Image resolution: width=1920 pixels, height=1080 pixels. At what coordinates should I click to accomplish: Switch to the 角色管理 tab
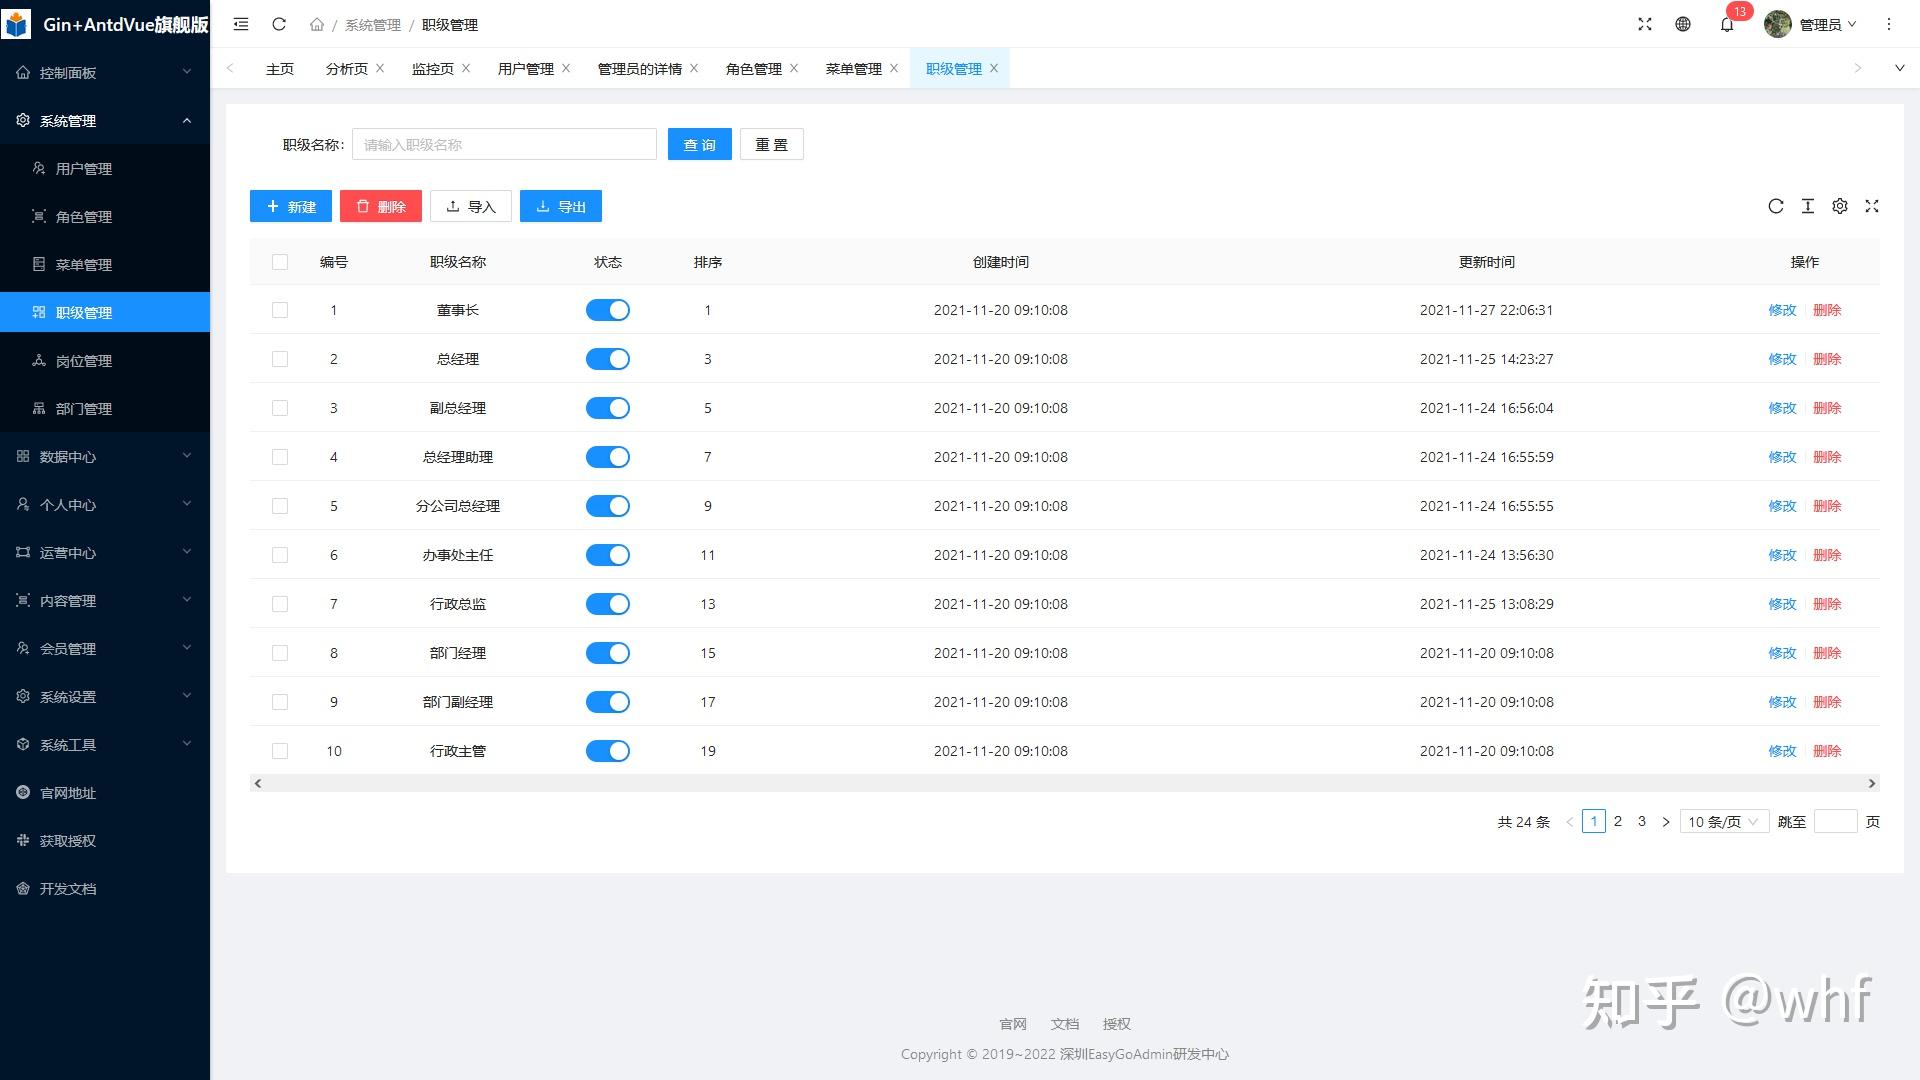tap(753, 68)
